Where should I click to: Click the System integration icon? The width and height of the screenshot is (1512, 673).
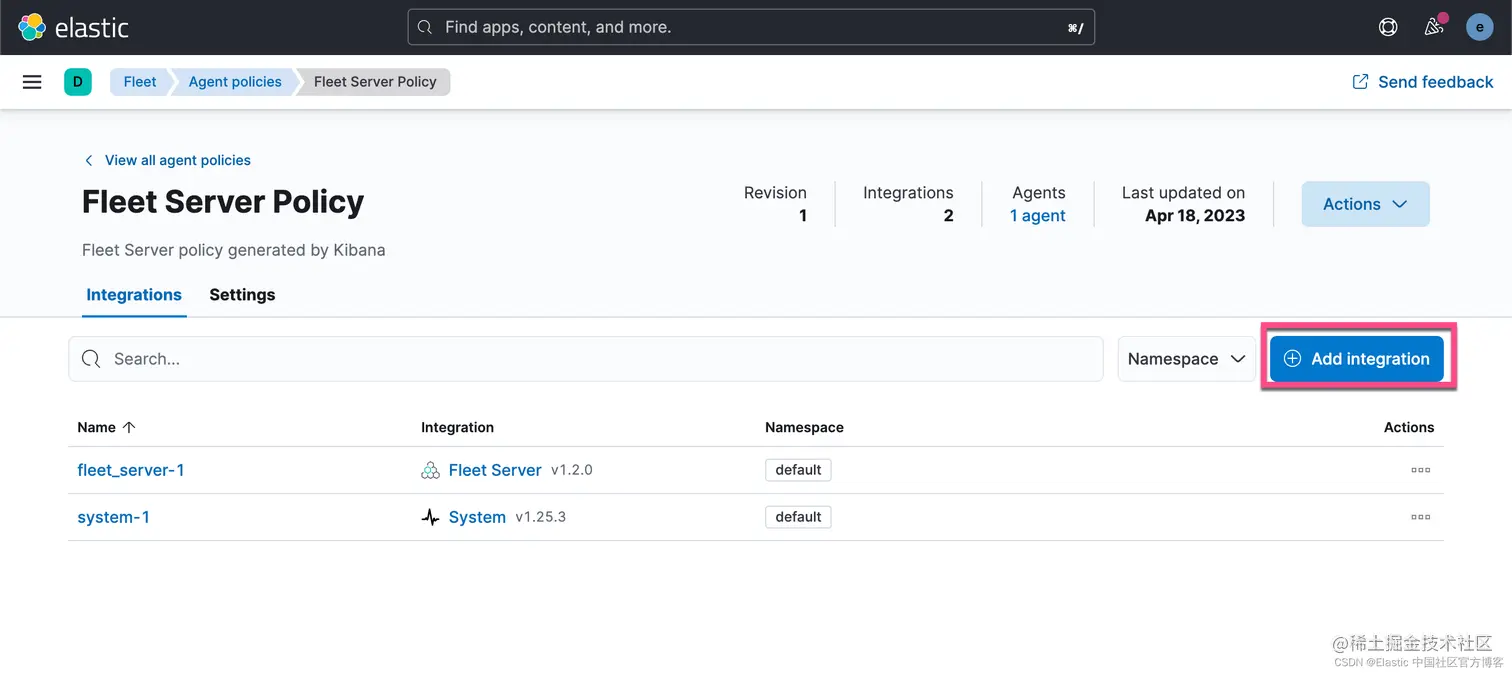(x=430, y=517)
